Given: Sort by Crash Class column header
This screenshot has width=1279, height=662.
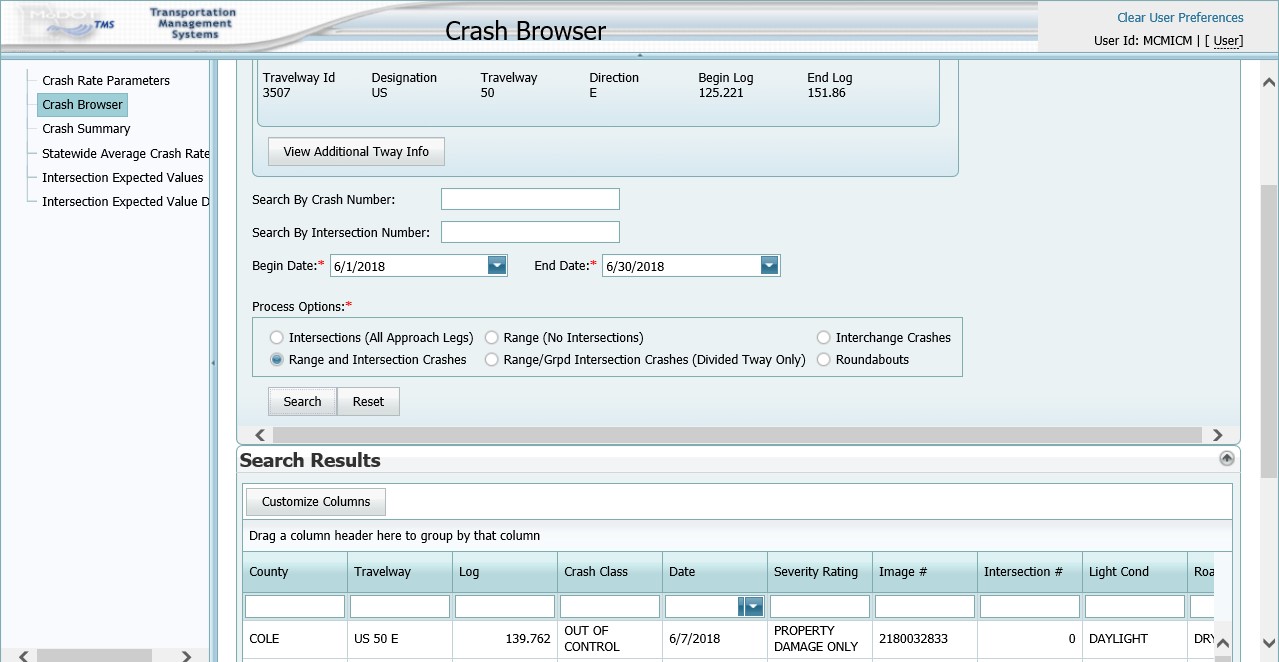Looking at the screenshot, I should (x=610, y=572).
